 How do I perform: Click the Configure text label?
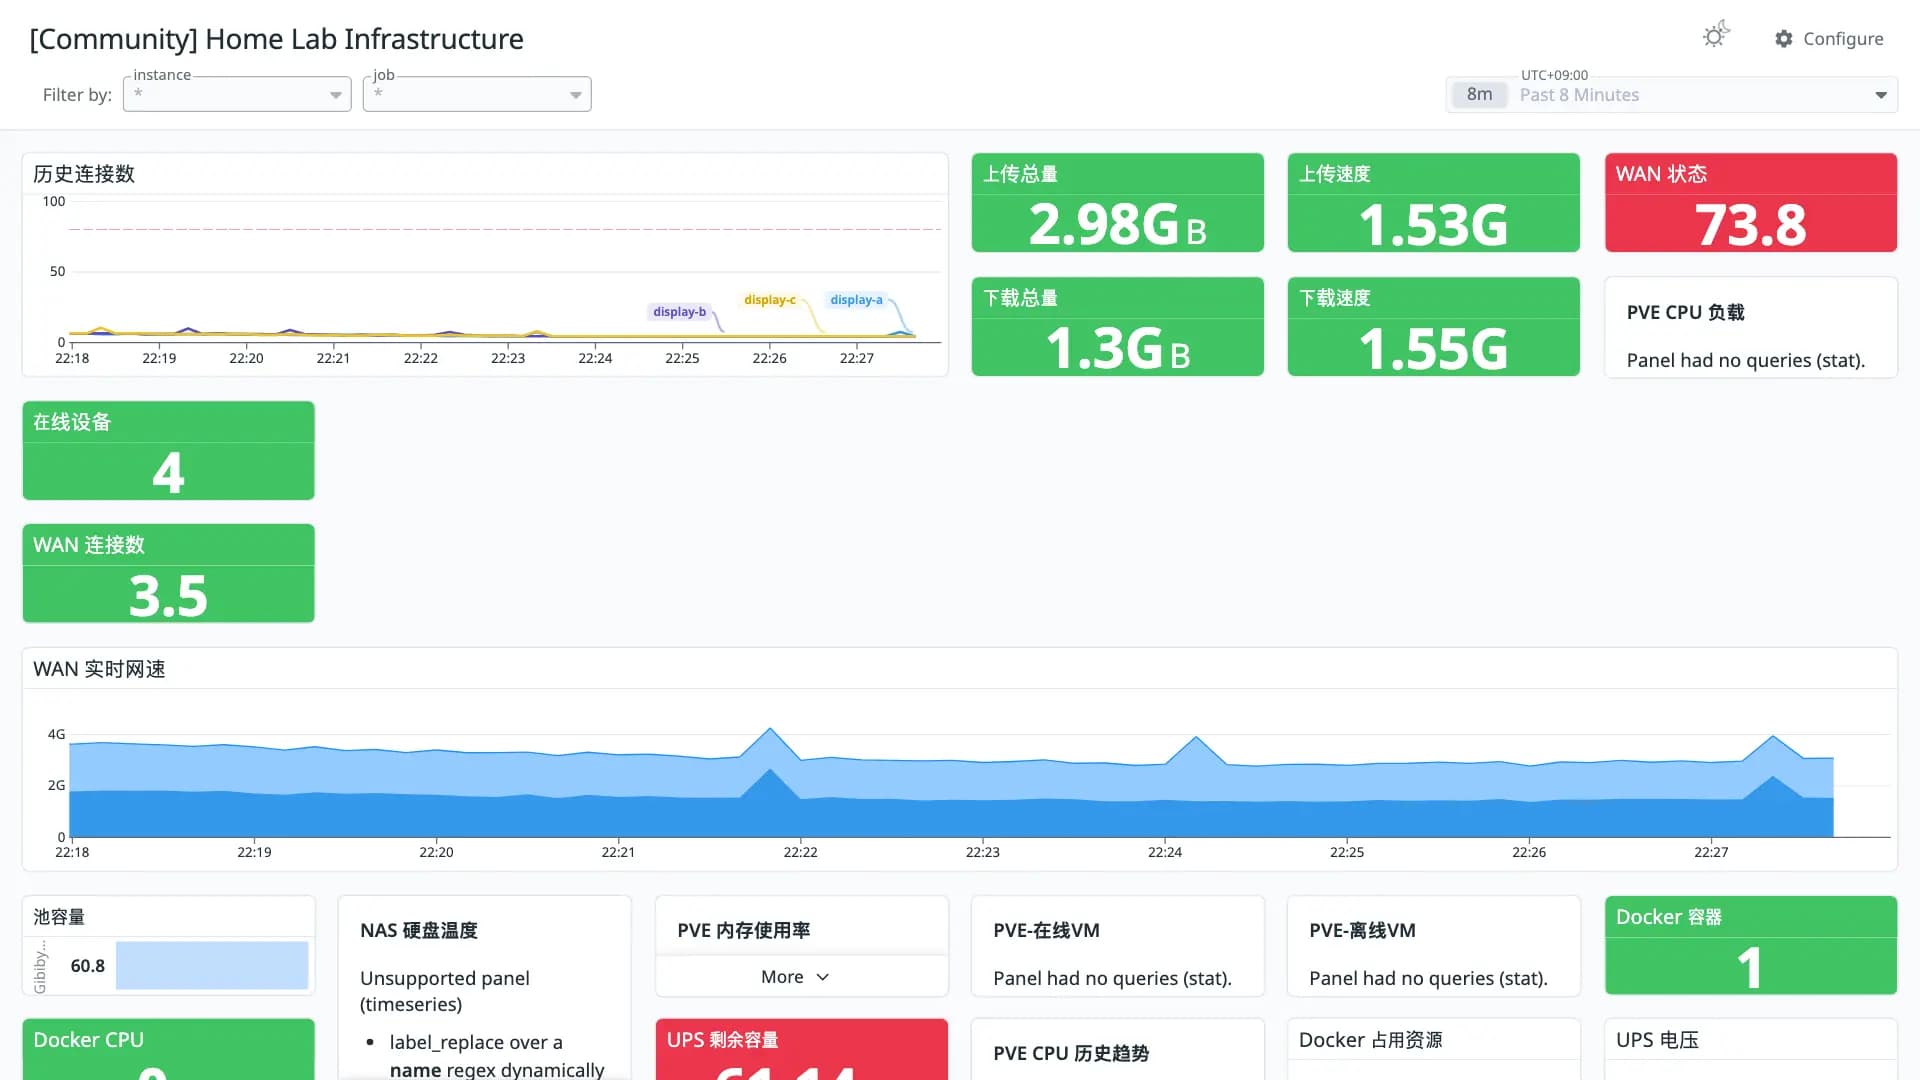(1843, 38)
